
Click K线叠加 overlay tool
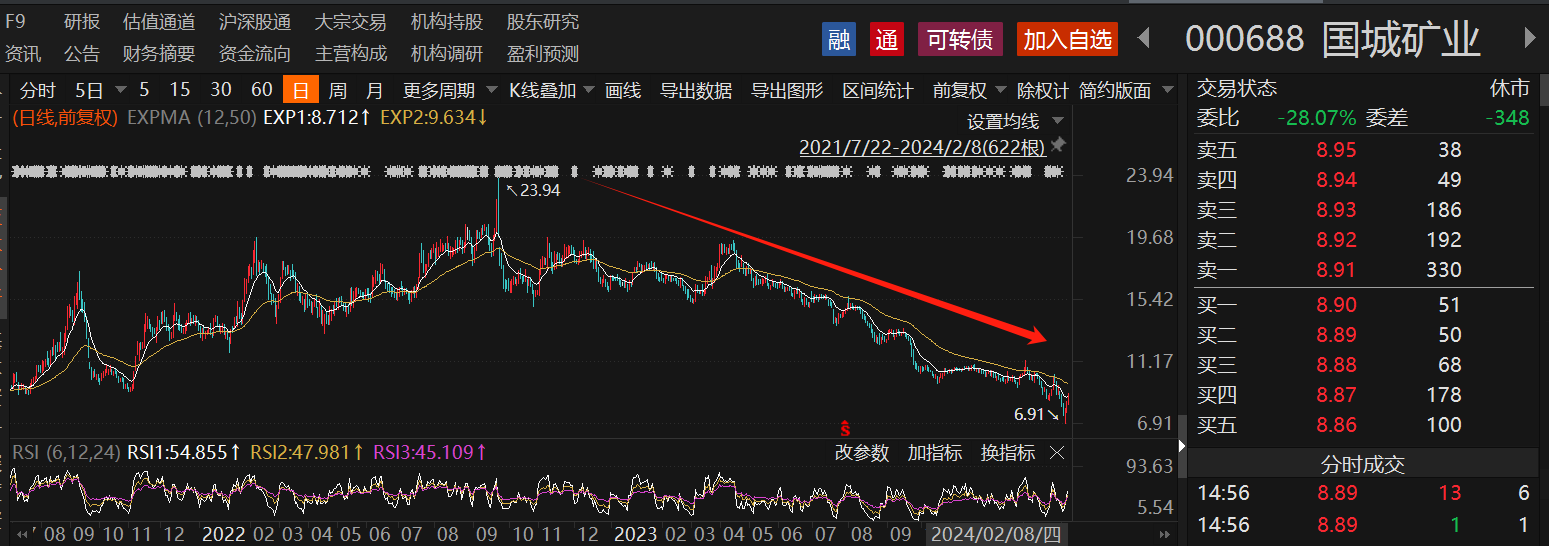543,90
